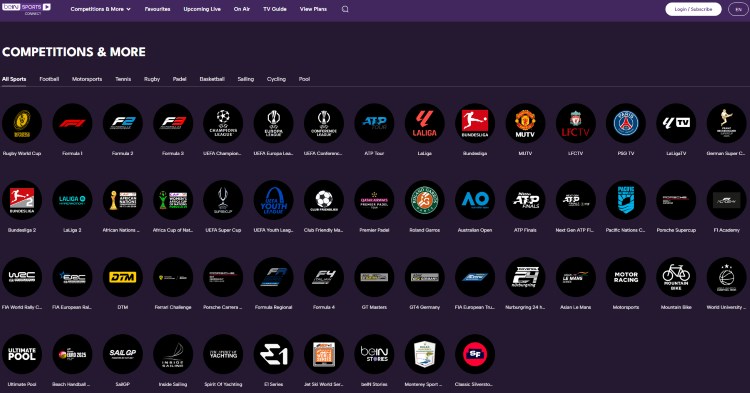The height and width of the screenshot is (393, 750).
Task: Change language with the EN button
Action: (x=739, y=9)
